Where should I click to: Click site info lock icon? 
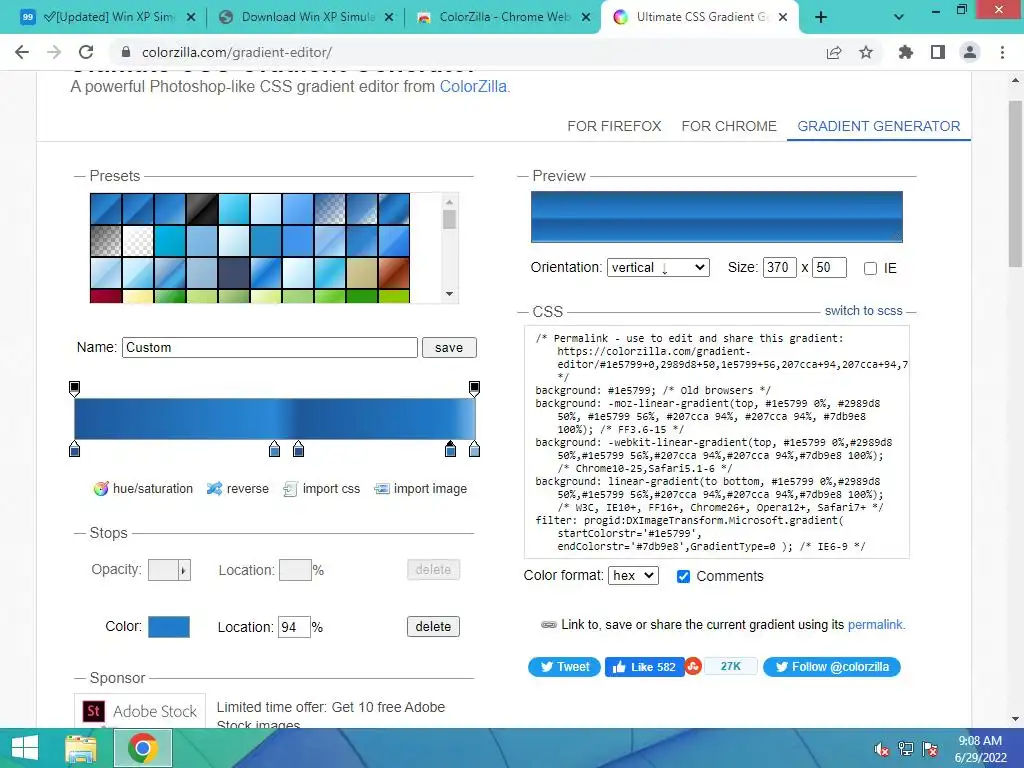click(126, 52)
